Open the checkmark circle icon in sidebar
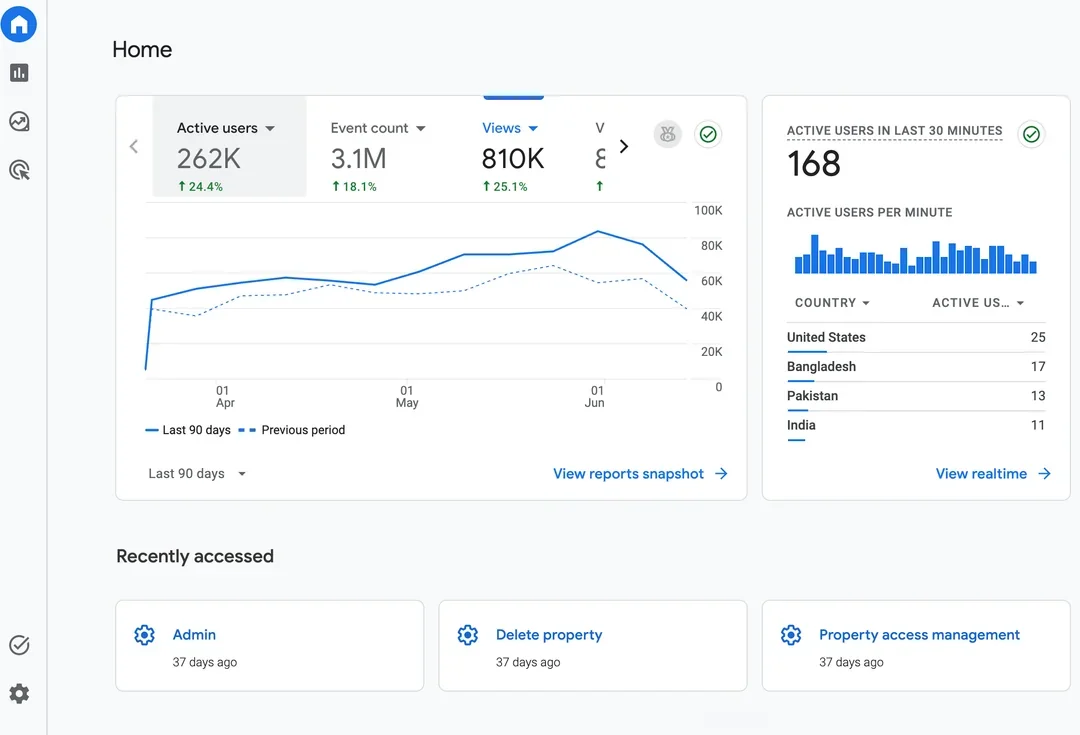 tap(19, 645)
